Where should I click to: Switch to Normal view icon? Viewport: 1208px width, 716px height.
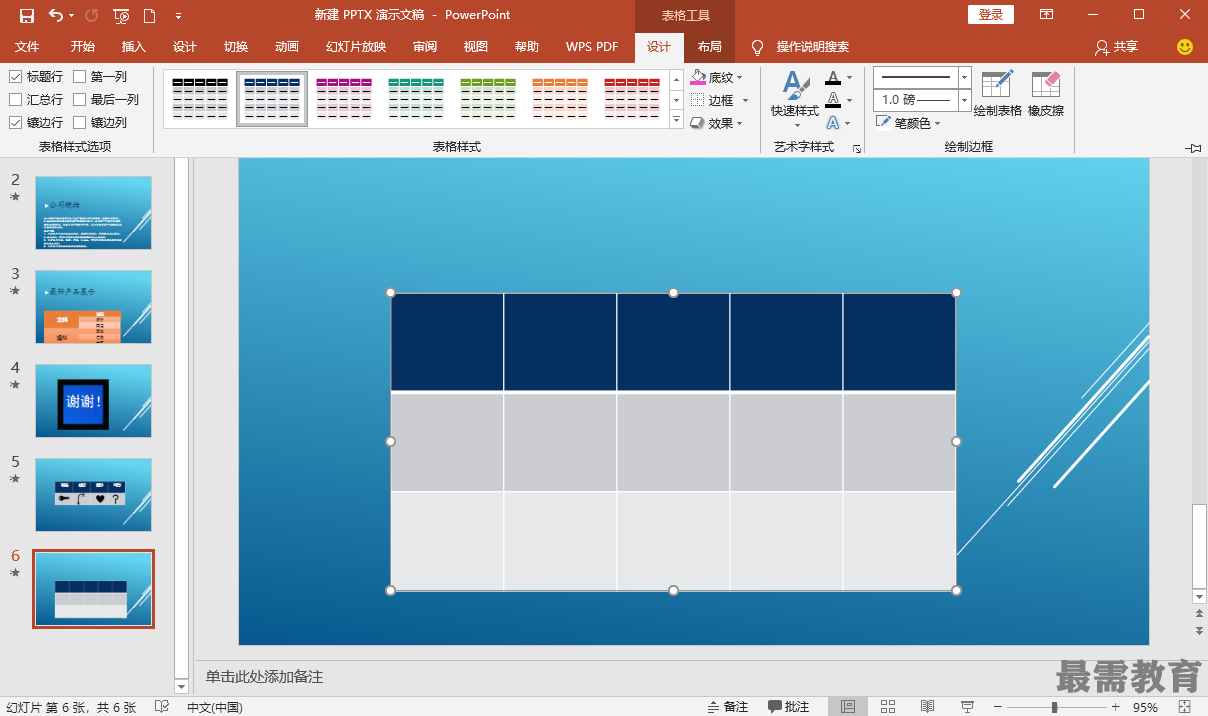[x=848, y=707]
